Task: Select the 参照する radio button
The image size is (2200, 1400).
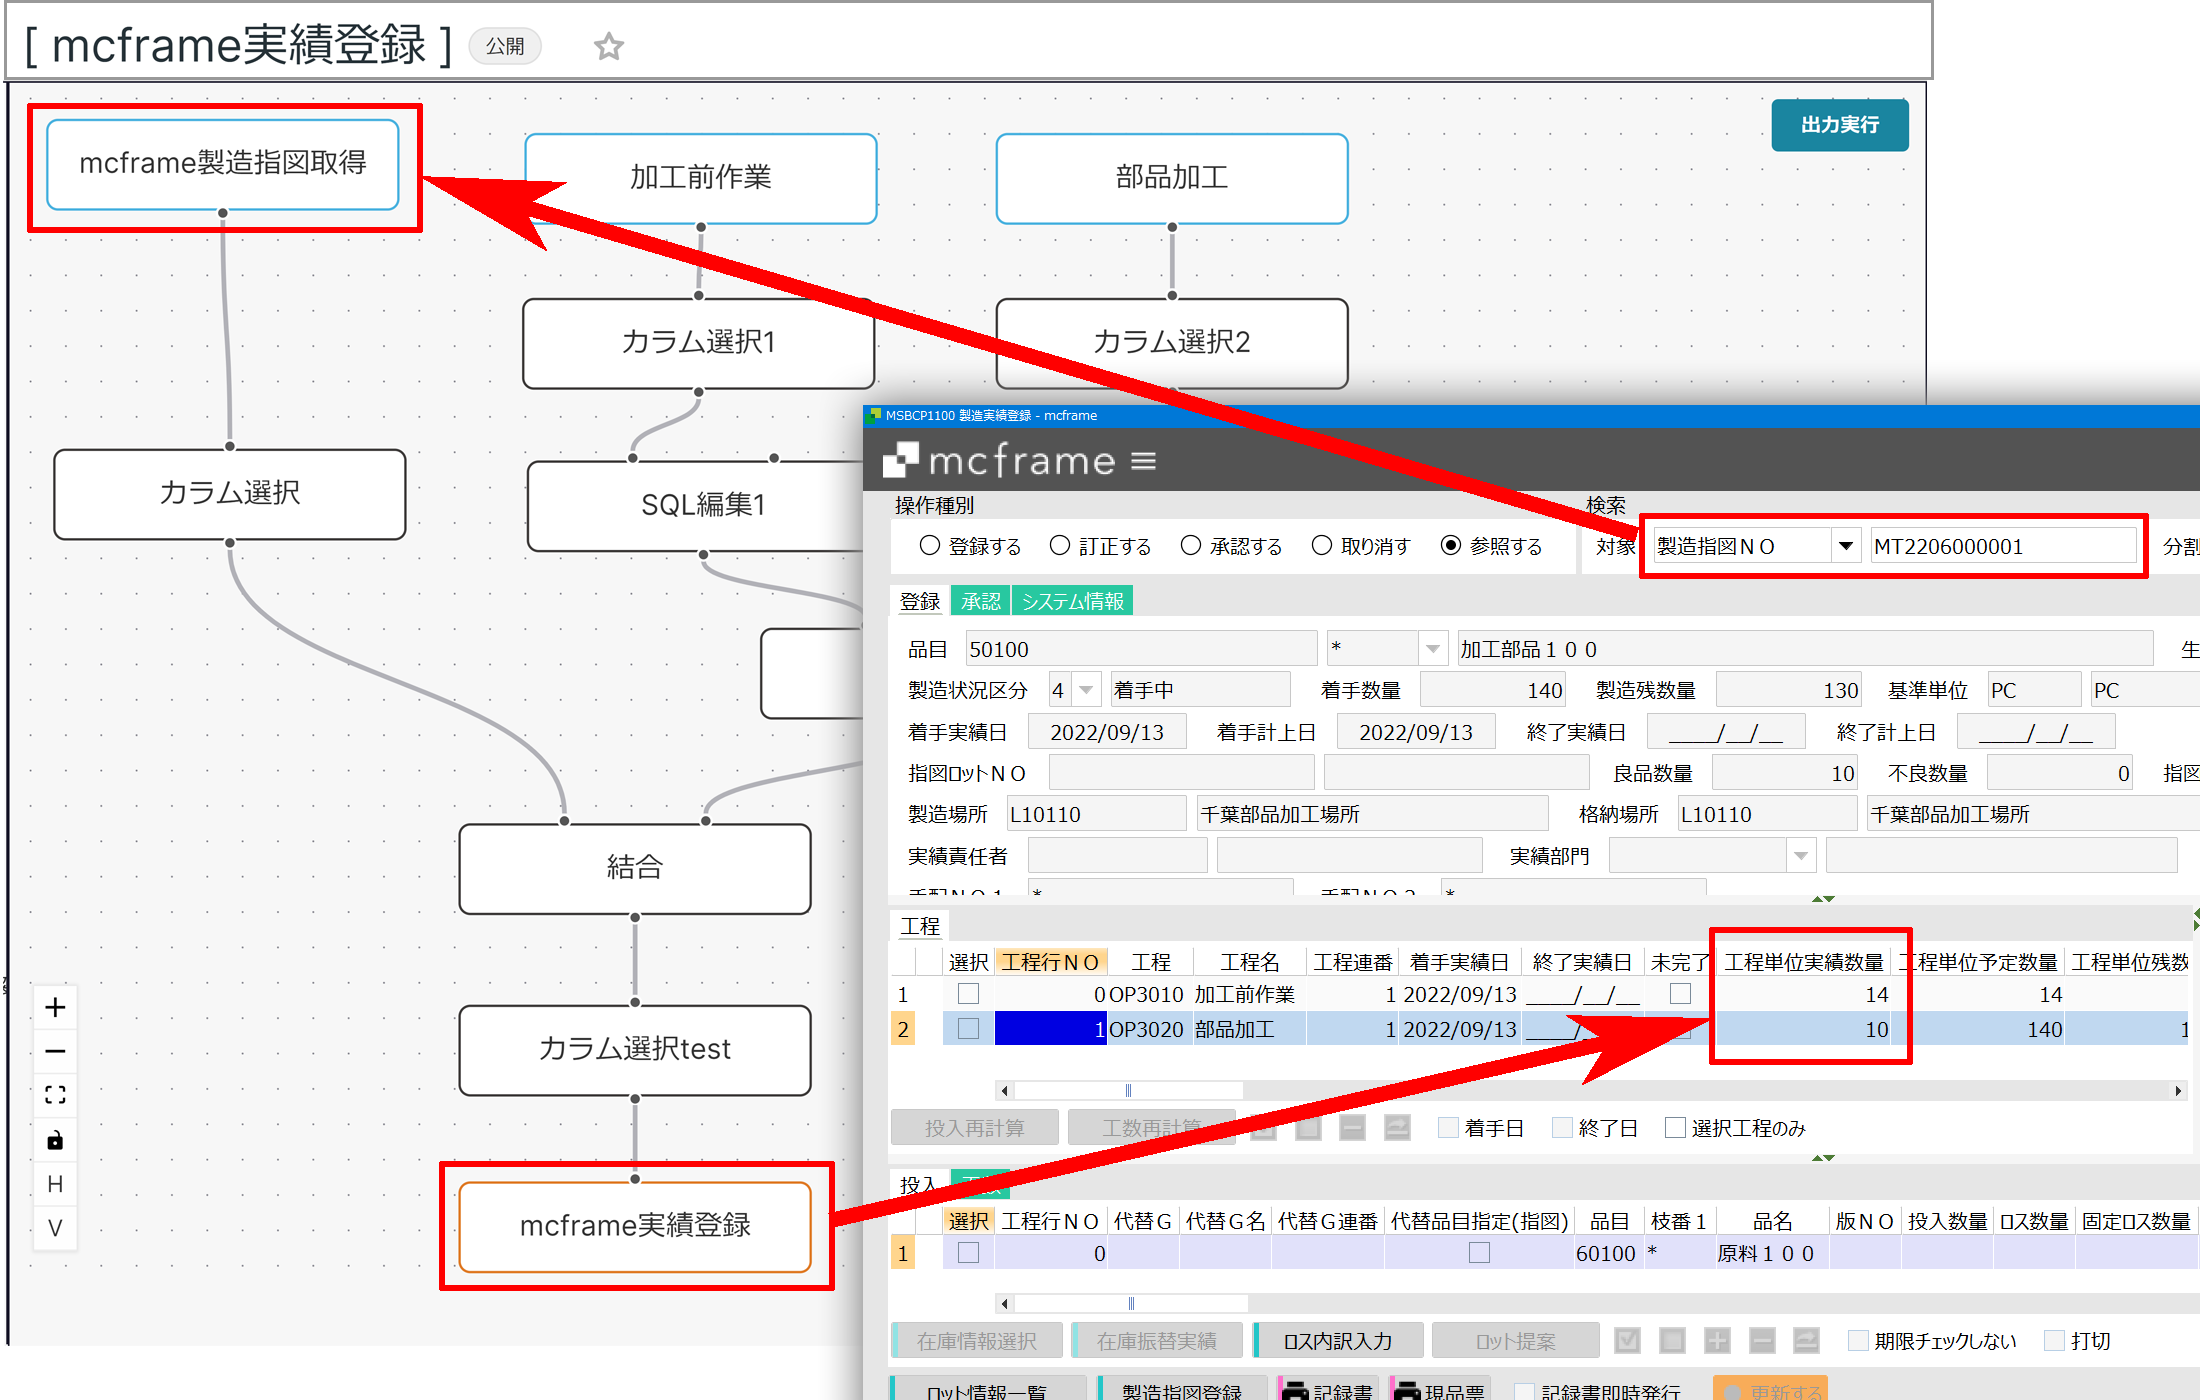Action: (x=1451, y=545)
